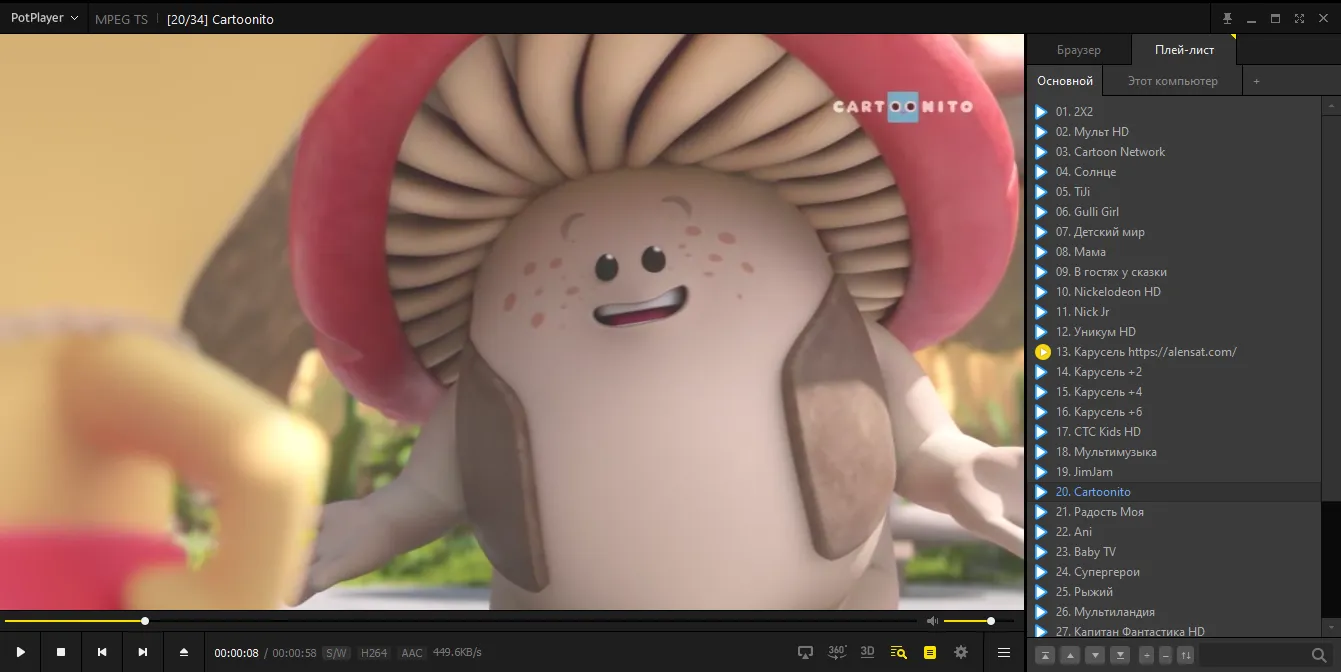Start playback with the Play button
1341x672 pixels.
[x=20, y=652]
